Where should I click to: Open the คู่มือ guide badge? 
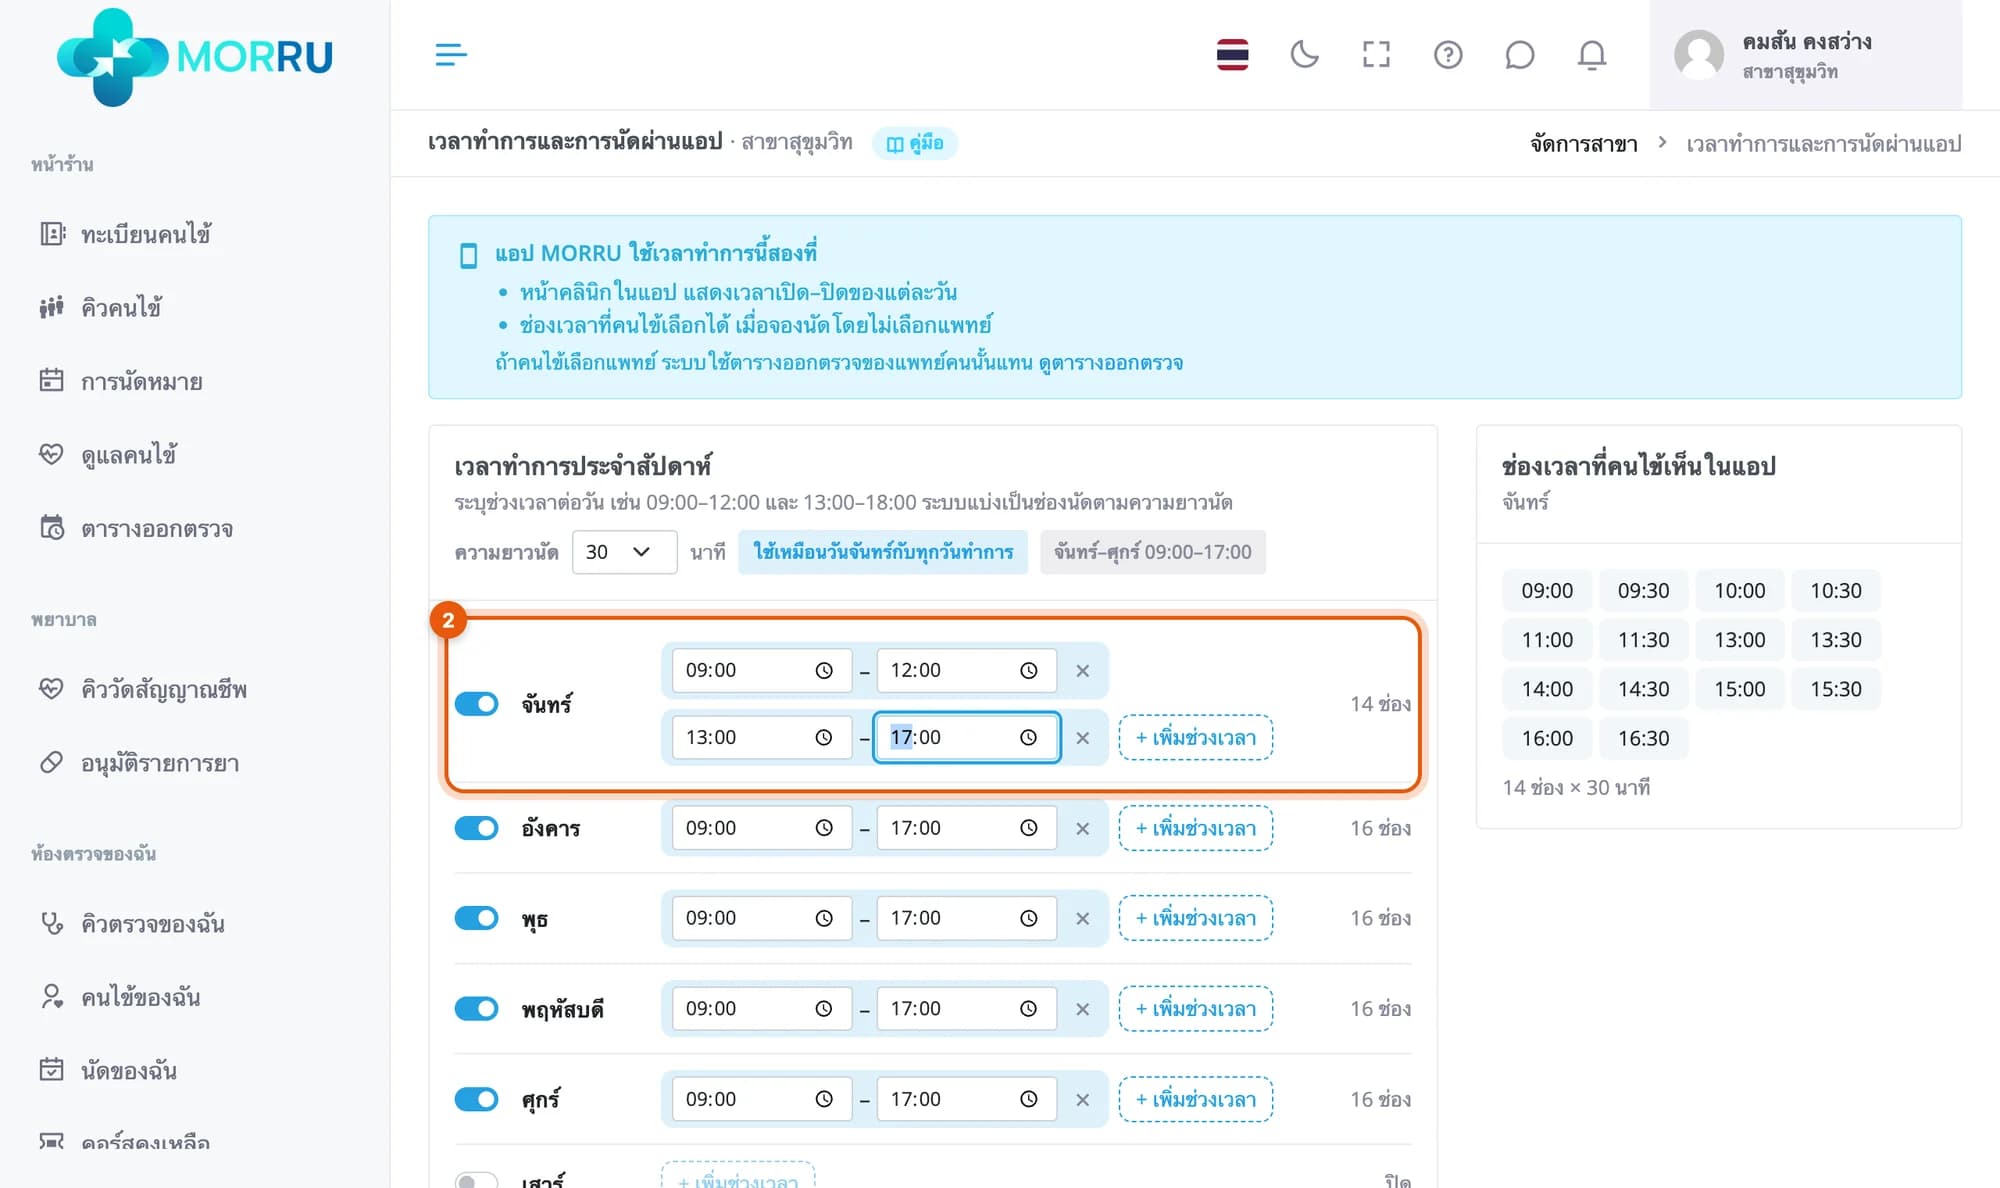click(915, 143)
